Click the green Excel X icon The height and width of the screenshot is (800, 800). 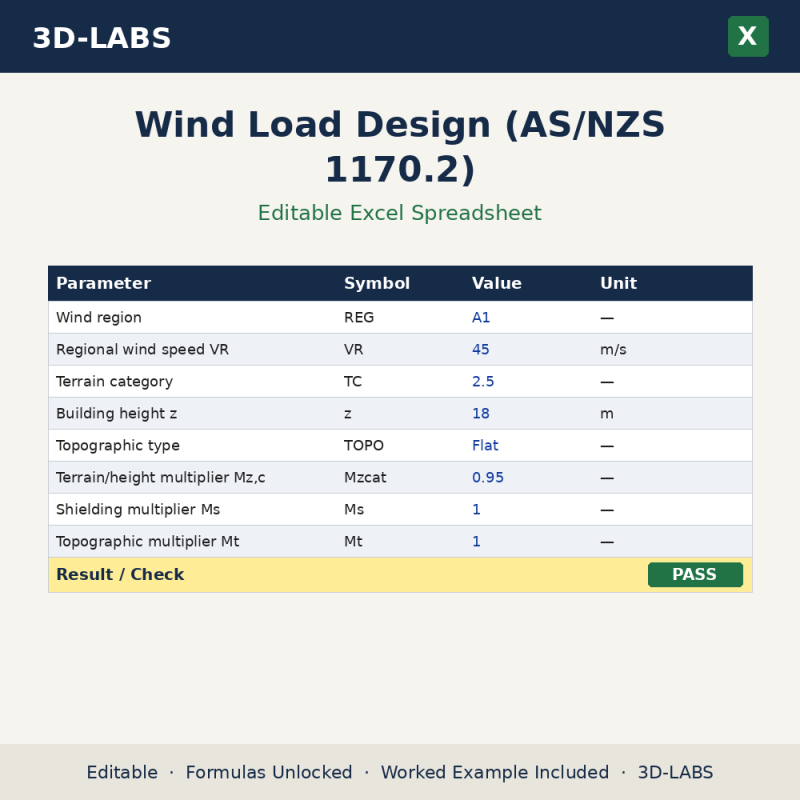point(748,36)
